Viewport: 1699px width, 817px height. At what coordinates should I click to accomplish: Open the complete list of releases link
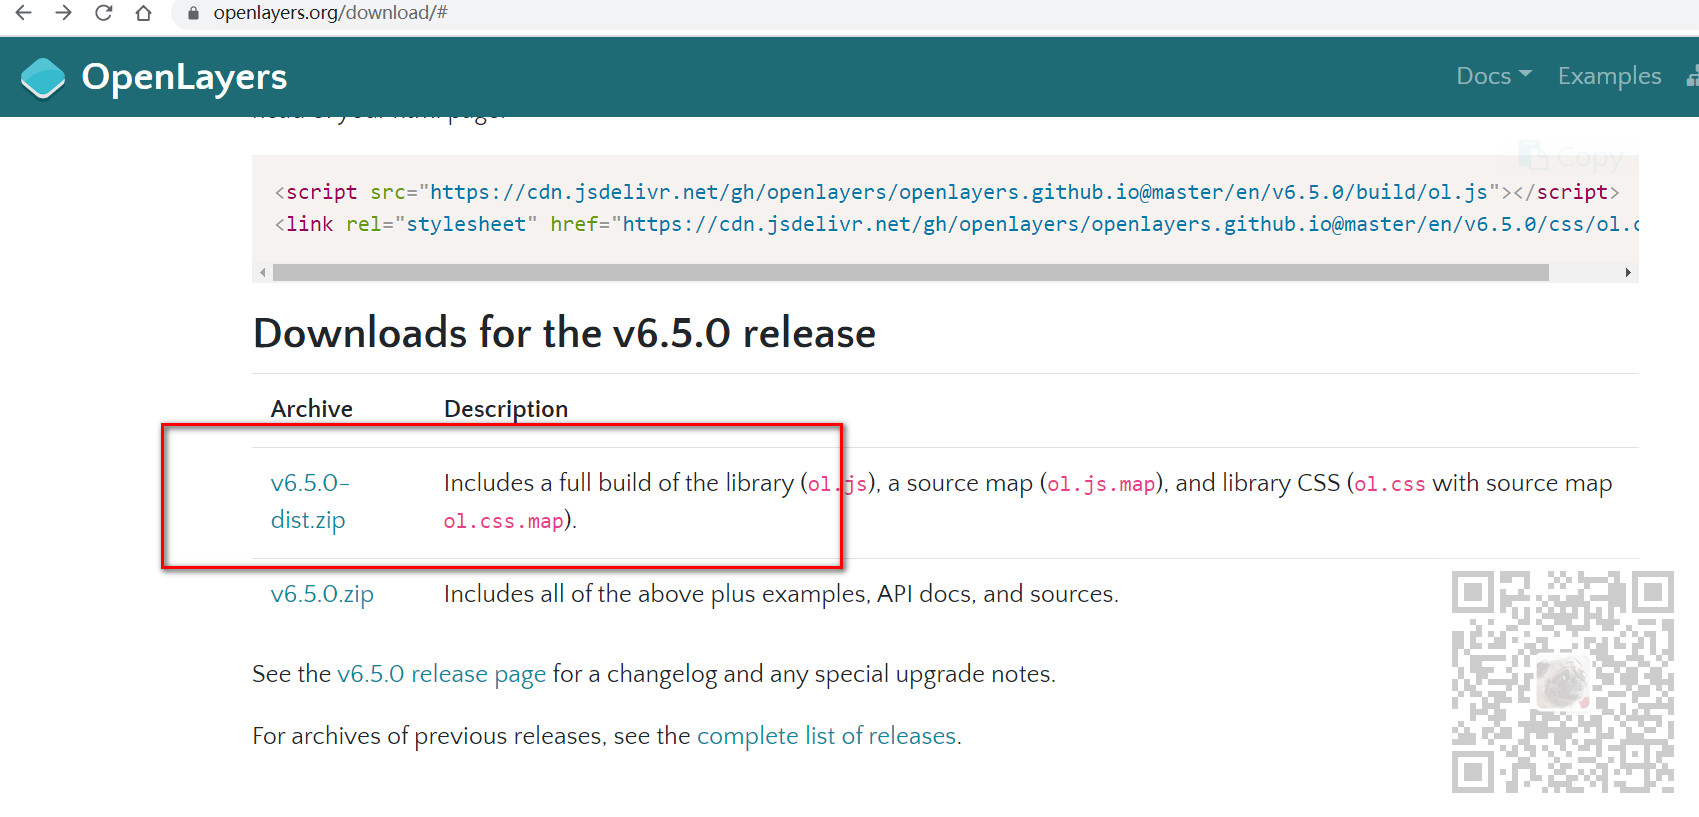(x=827, y=736)
